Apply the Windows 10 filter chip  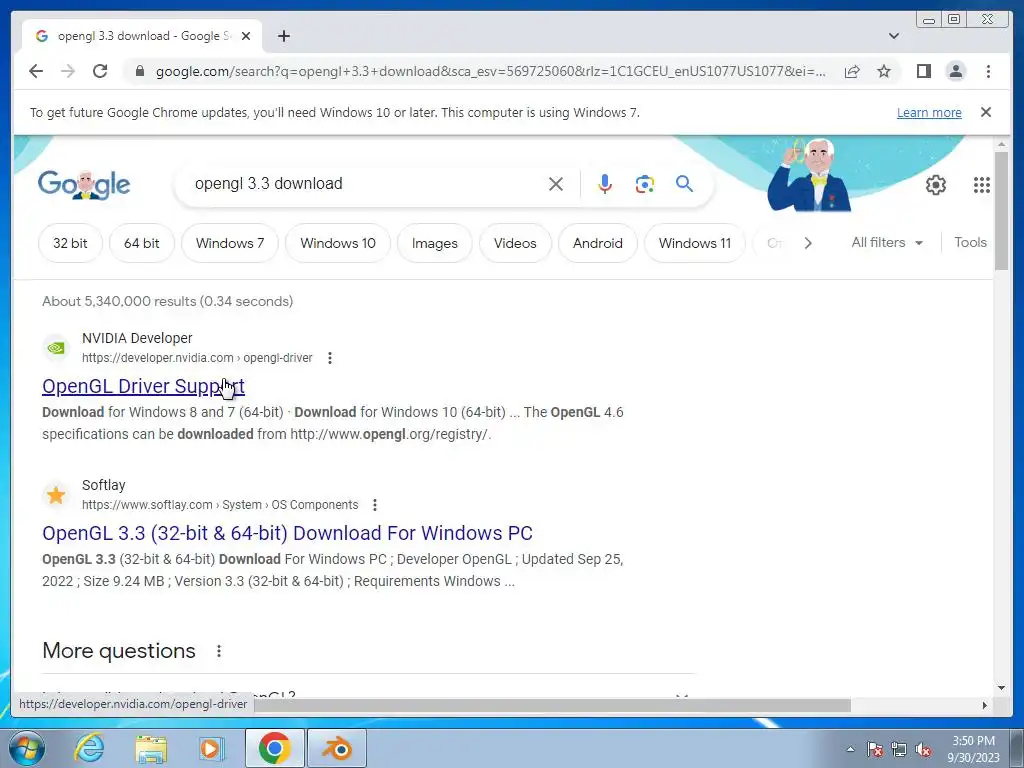coord(338,243)
